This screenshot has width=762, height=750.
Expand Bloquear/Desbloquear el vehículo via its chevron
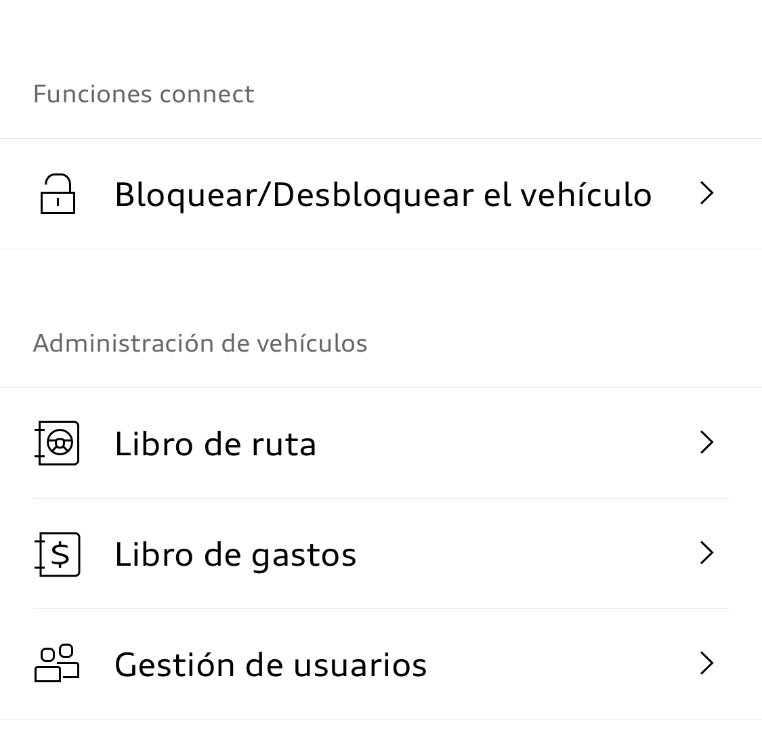[x=707, y=193]
